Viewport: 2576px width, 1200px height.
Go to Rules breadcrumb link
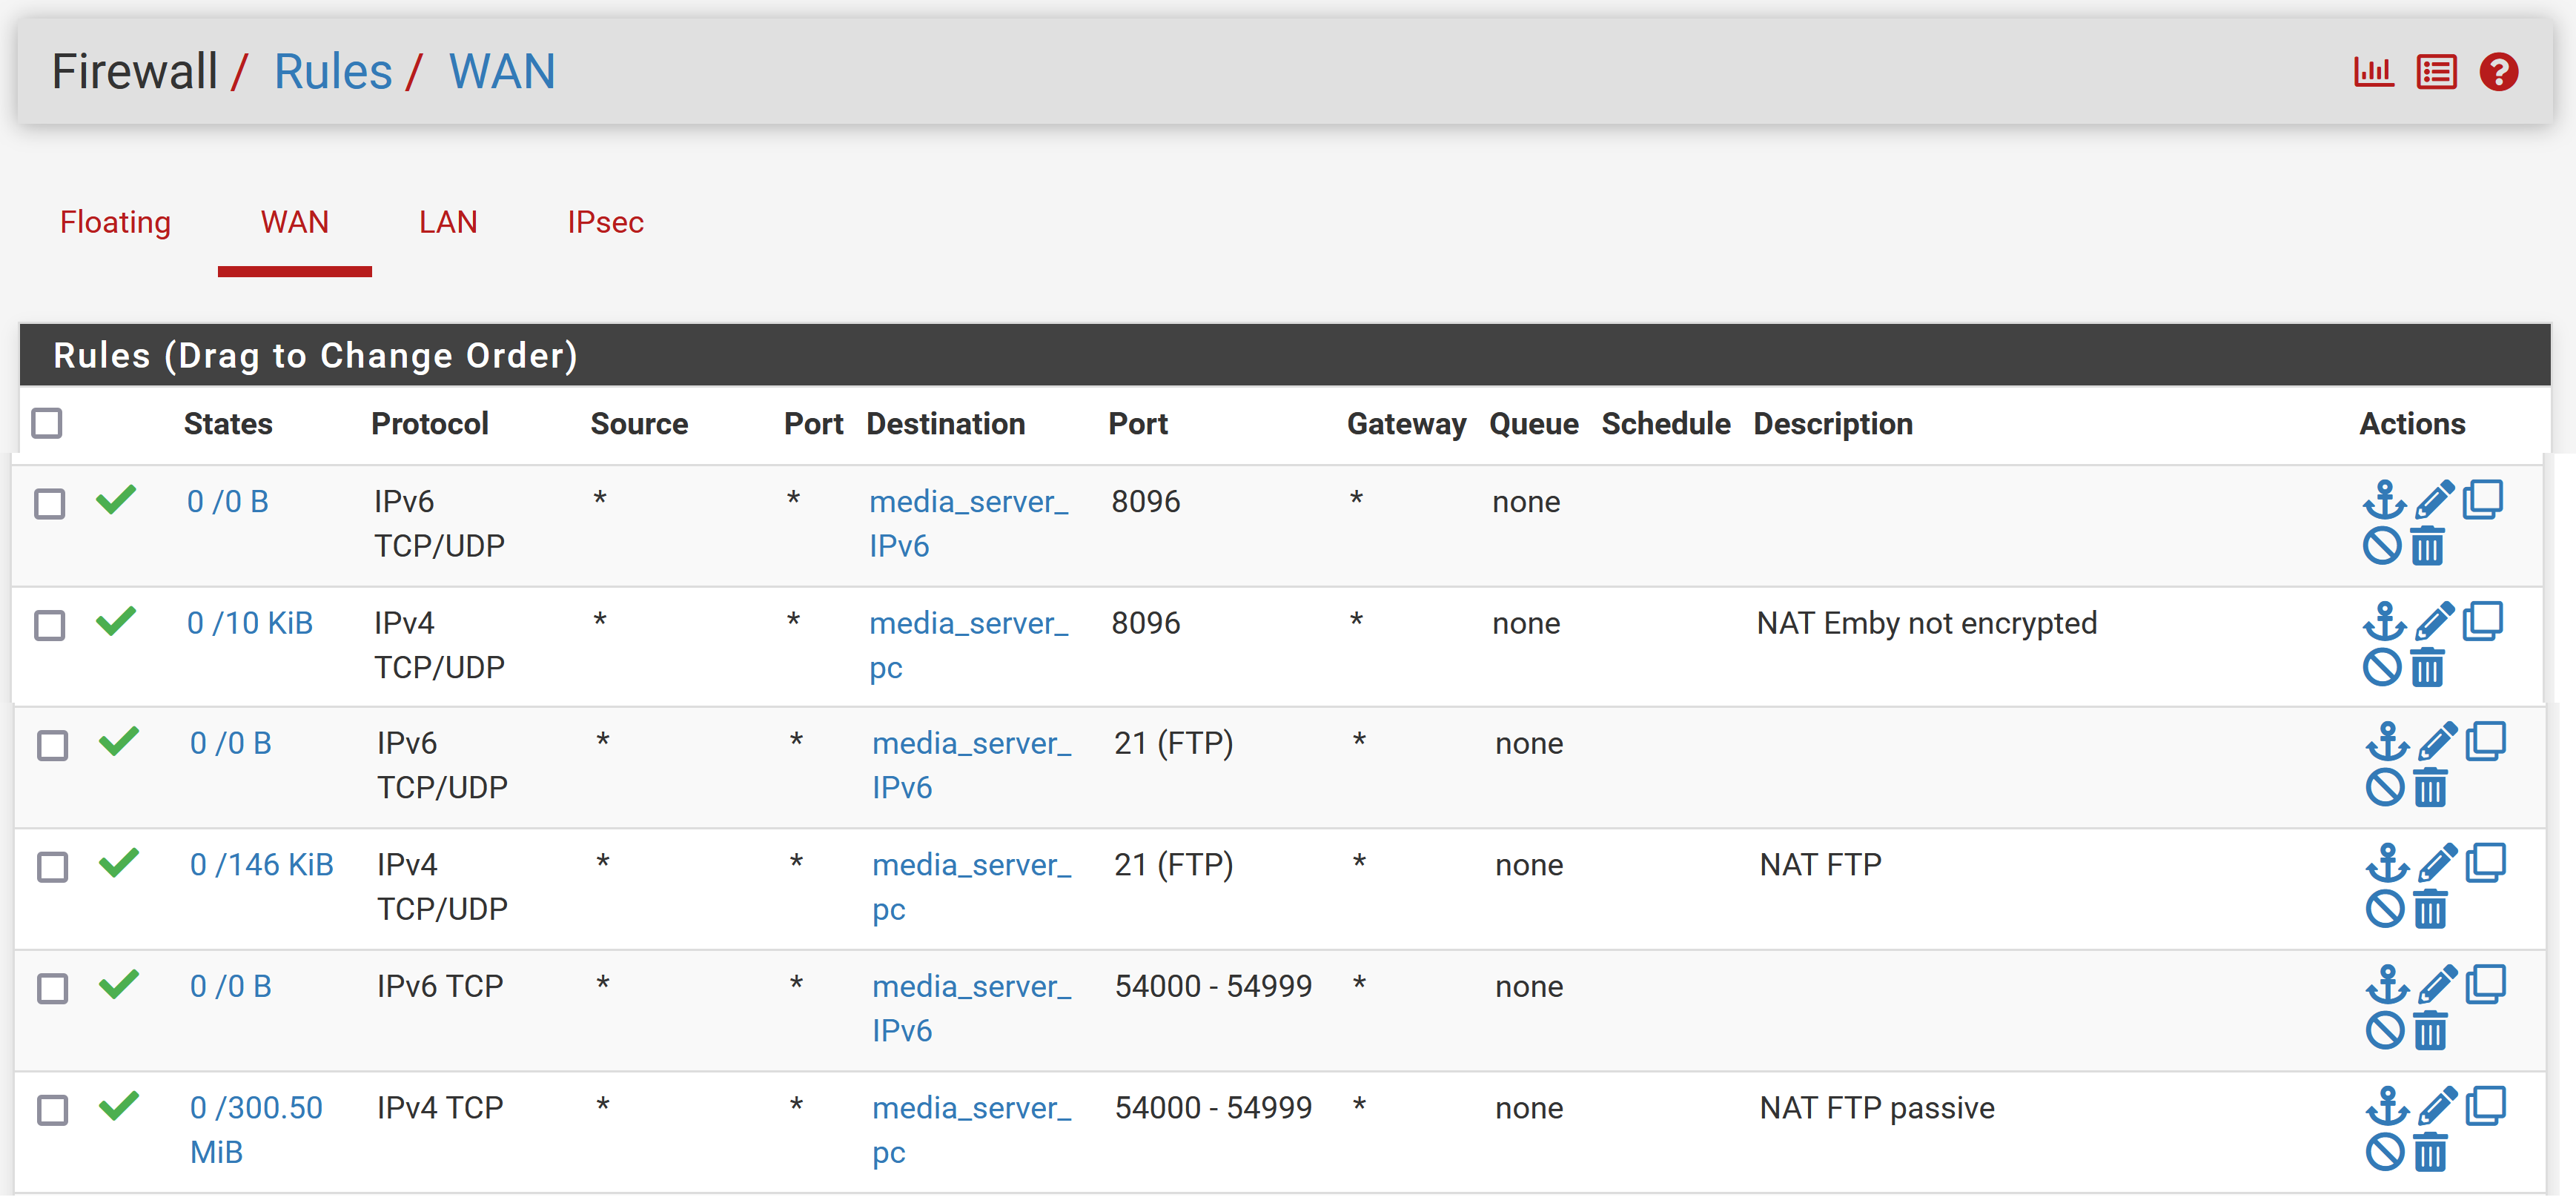coord(333,72)
